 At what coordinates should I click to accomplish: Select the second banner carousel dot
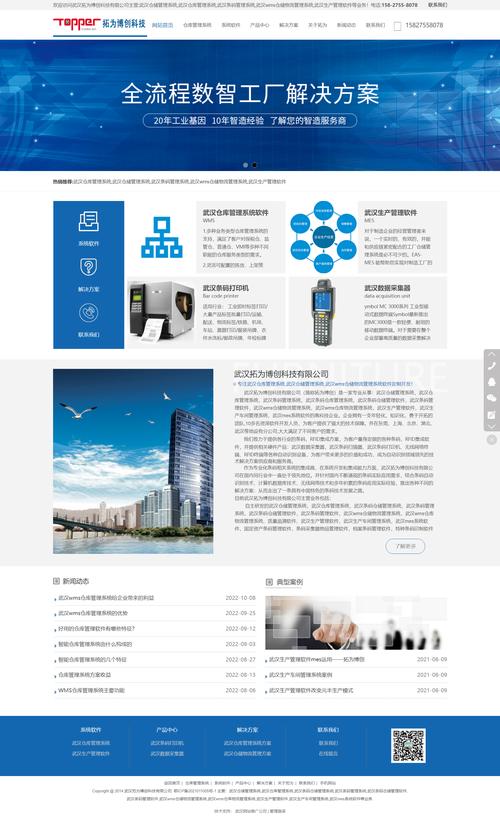pyautogui.click(x=254, y=165)
